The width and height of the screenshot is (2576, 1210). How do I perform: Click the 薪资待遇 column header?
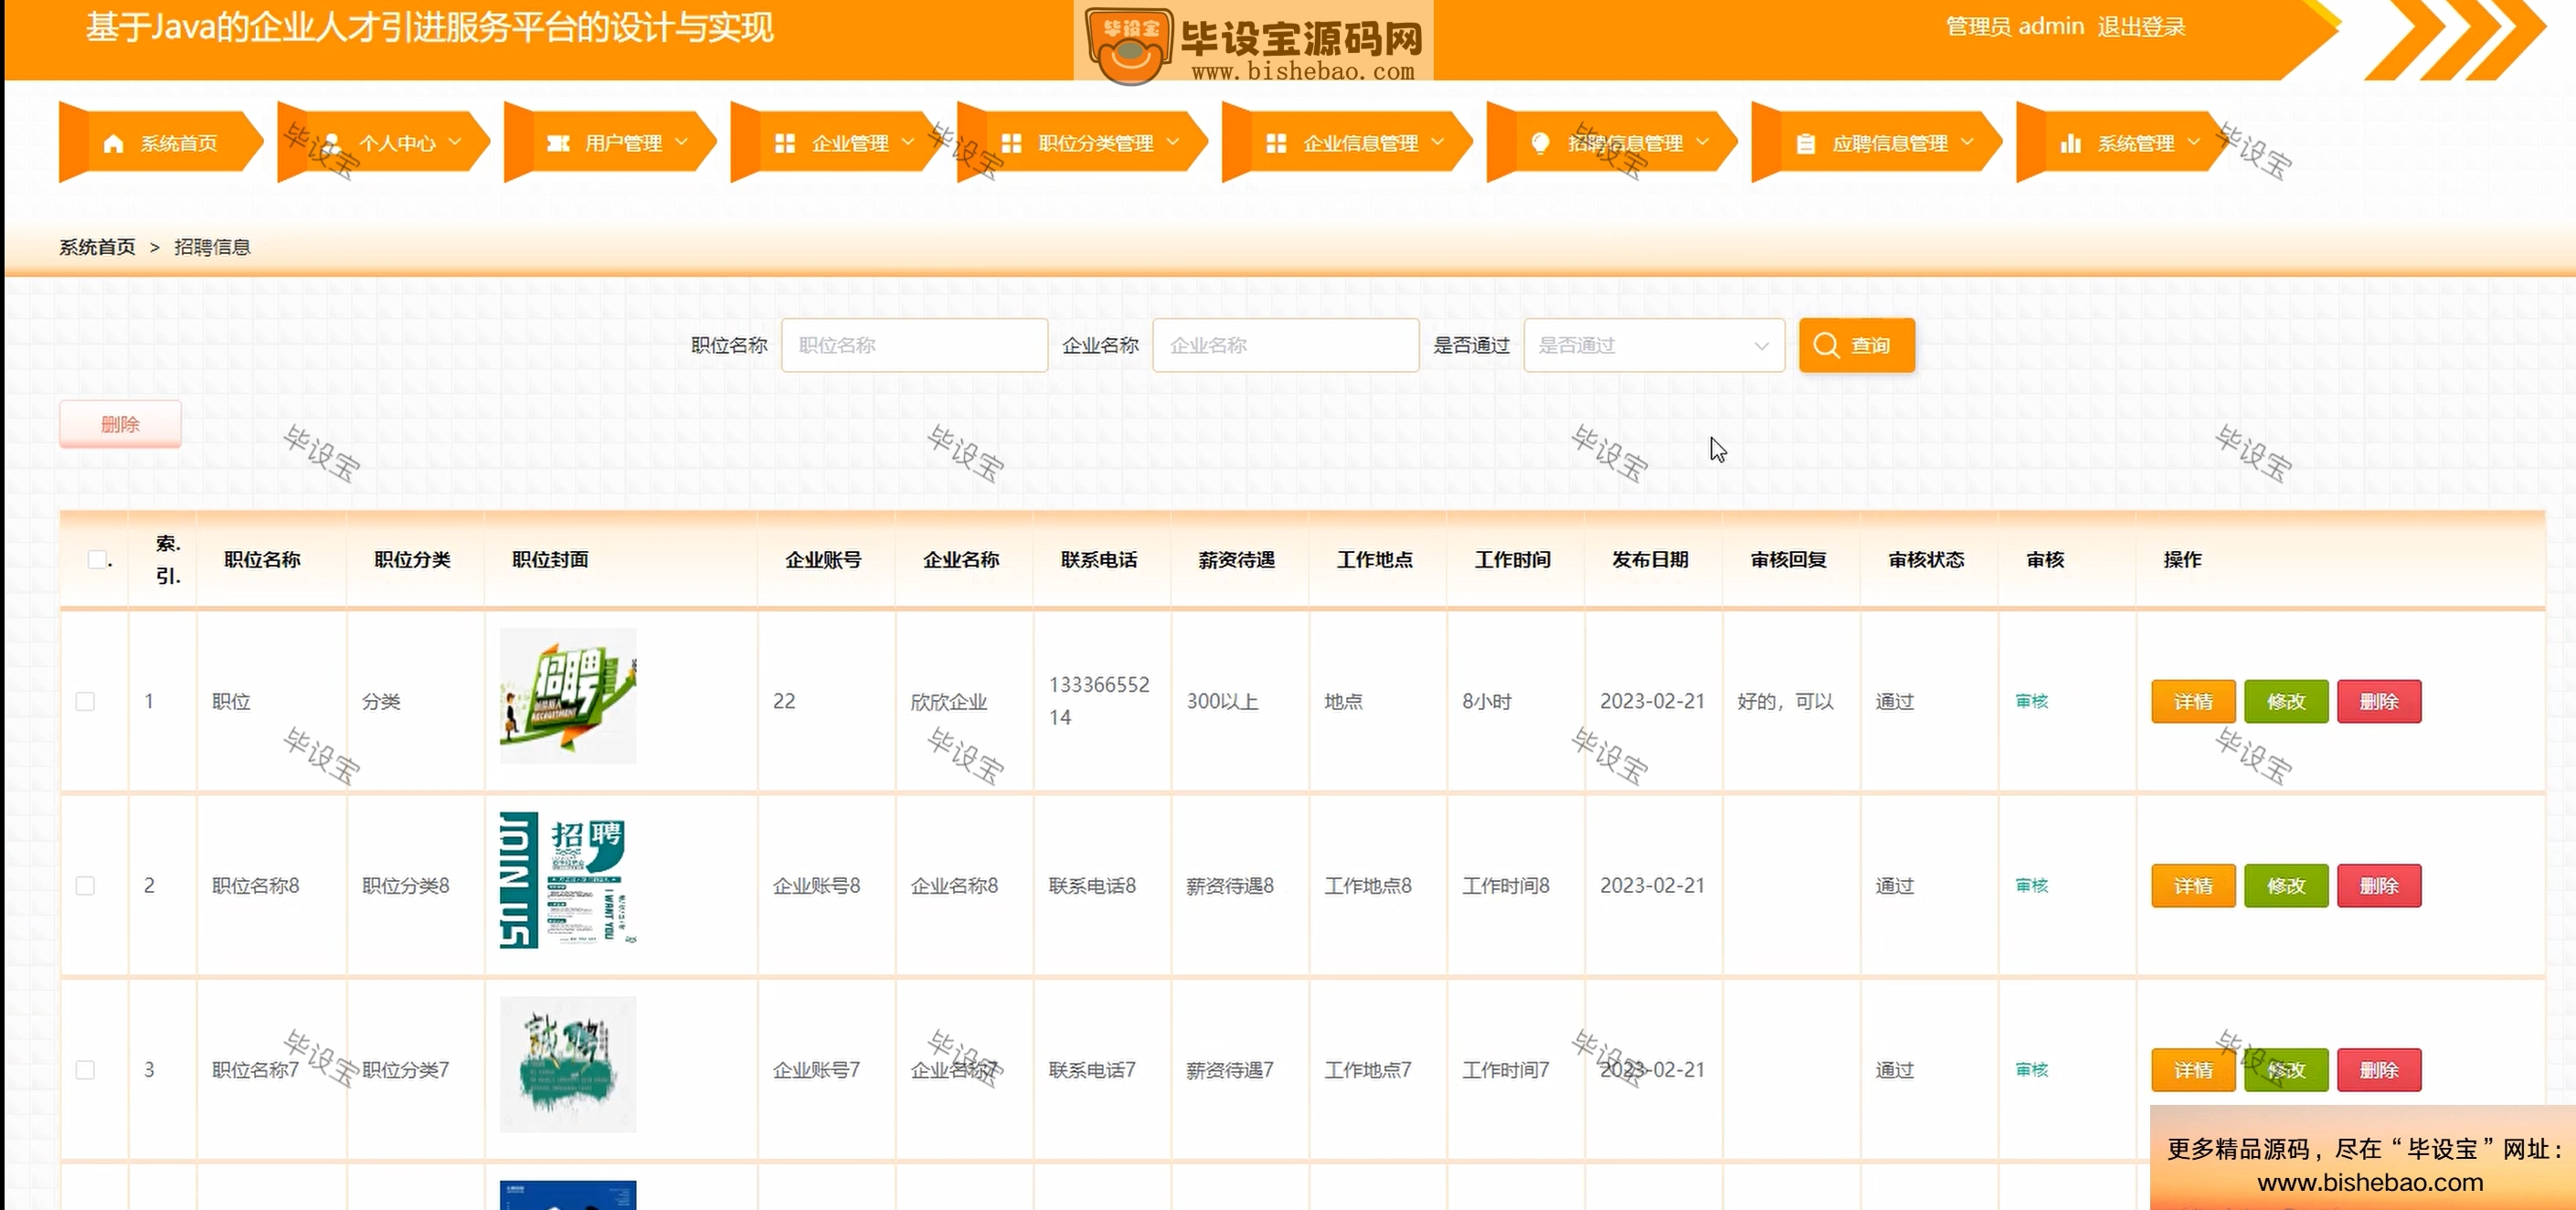click(x=1237, y=560)
